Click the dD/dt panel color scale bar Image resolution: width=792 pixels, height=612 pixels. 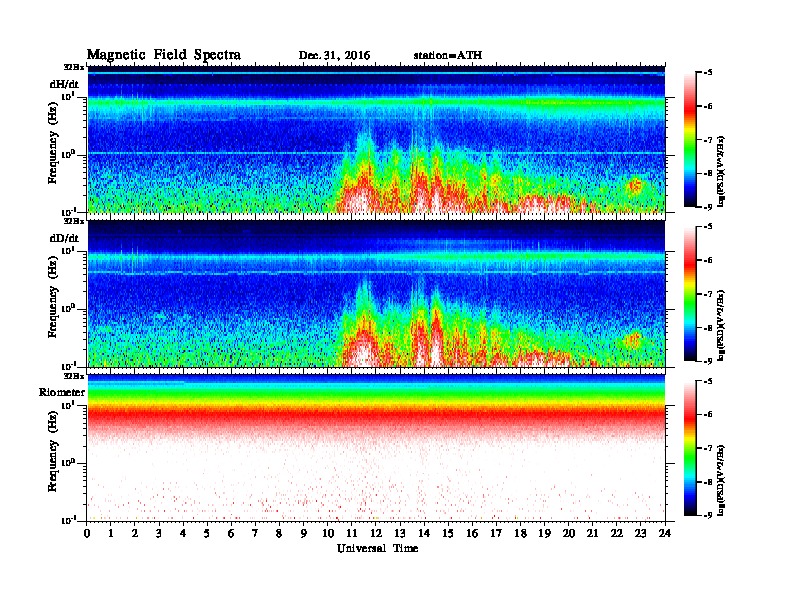(x=690, y=294)
